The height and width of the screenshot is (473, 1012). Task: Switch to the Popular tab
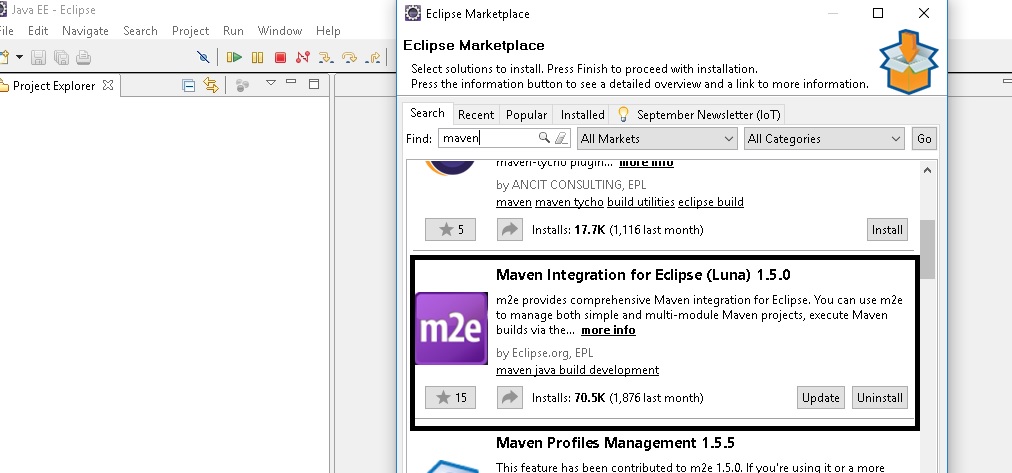(x=526, y=115)
